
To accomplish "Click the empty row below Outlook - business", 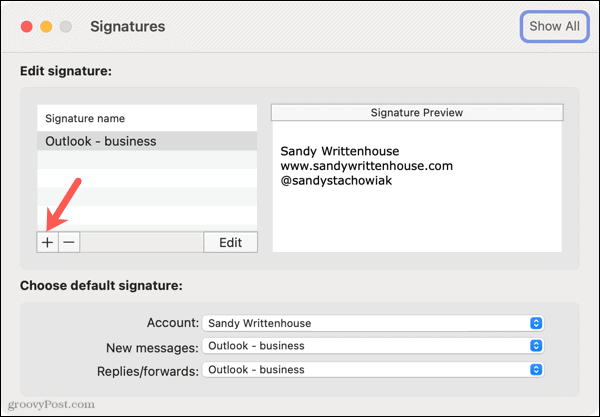I will (x=146, y=160).
